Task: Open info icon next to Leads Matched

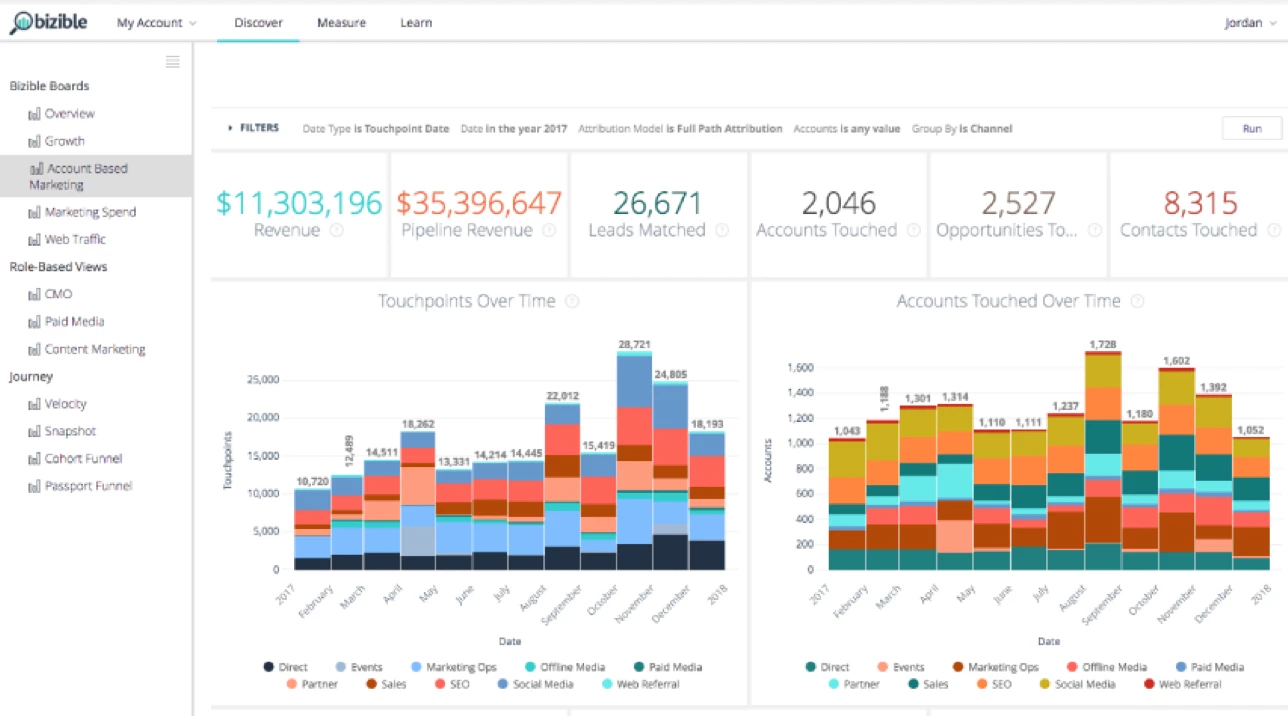Action: tap(722, 230)
